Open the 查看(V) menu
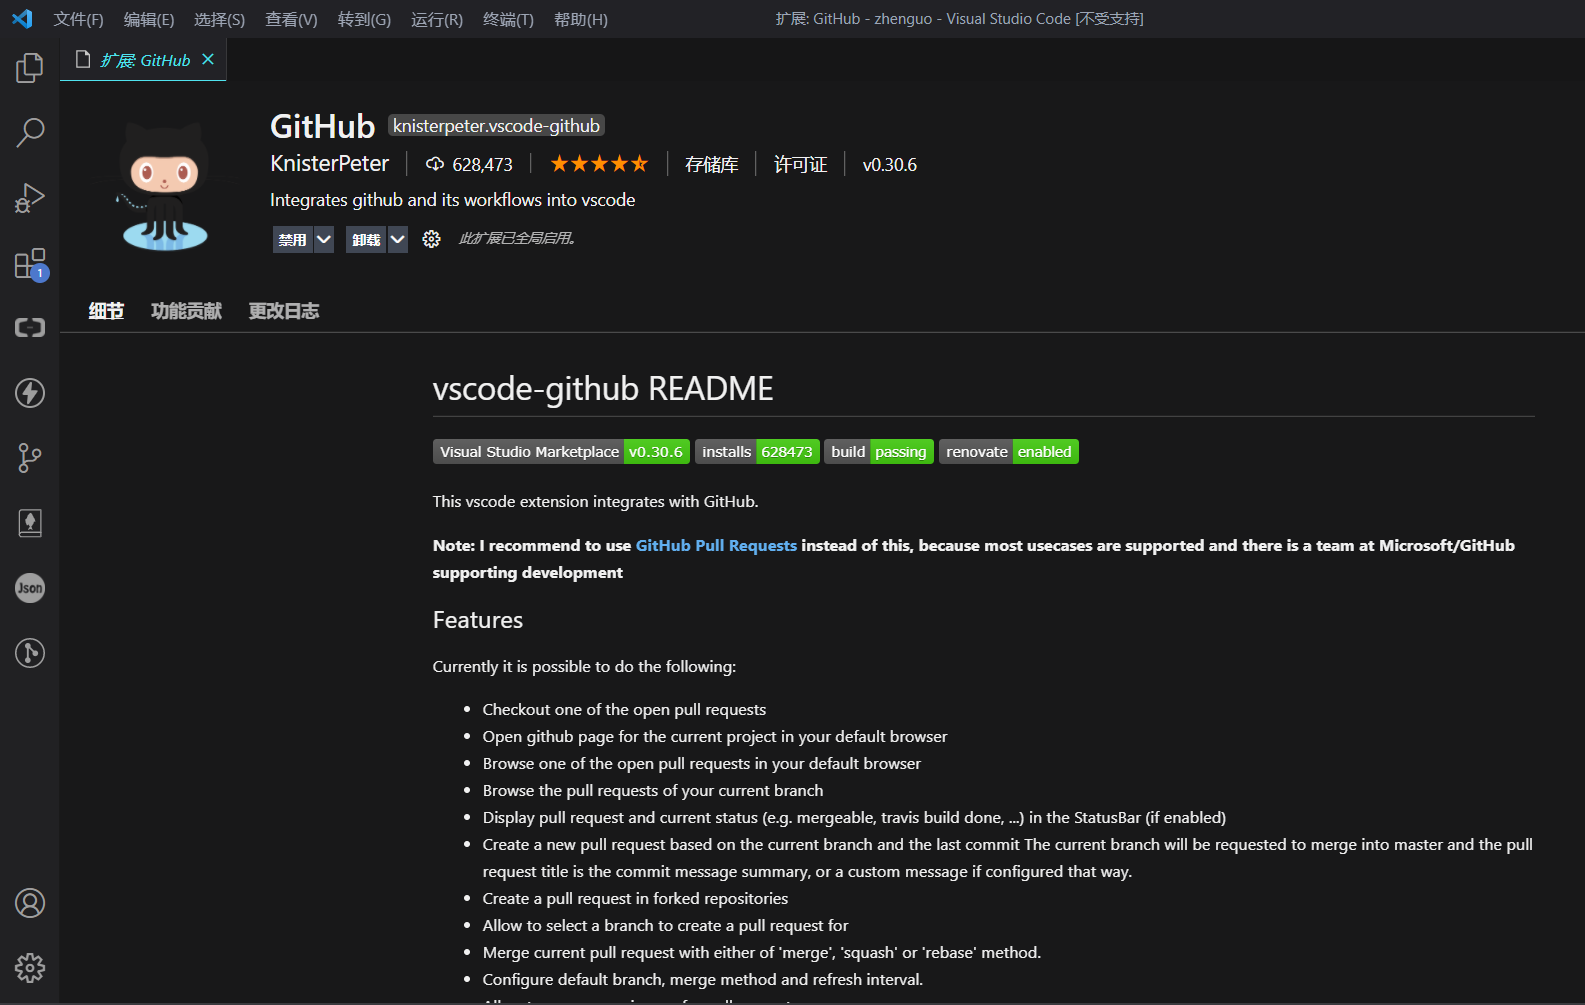Image resolution: width=1585 pixels, height=1005 pixels. pyautogui.click(x=291, y=19)
